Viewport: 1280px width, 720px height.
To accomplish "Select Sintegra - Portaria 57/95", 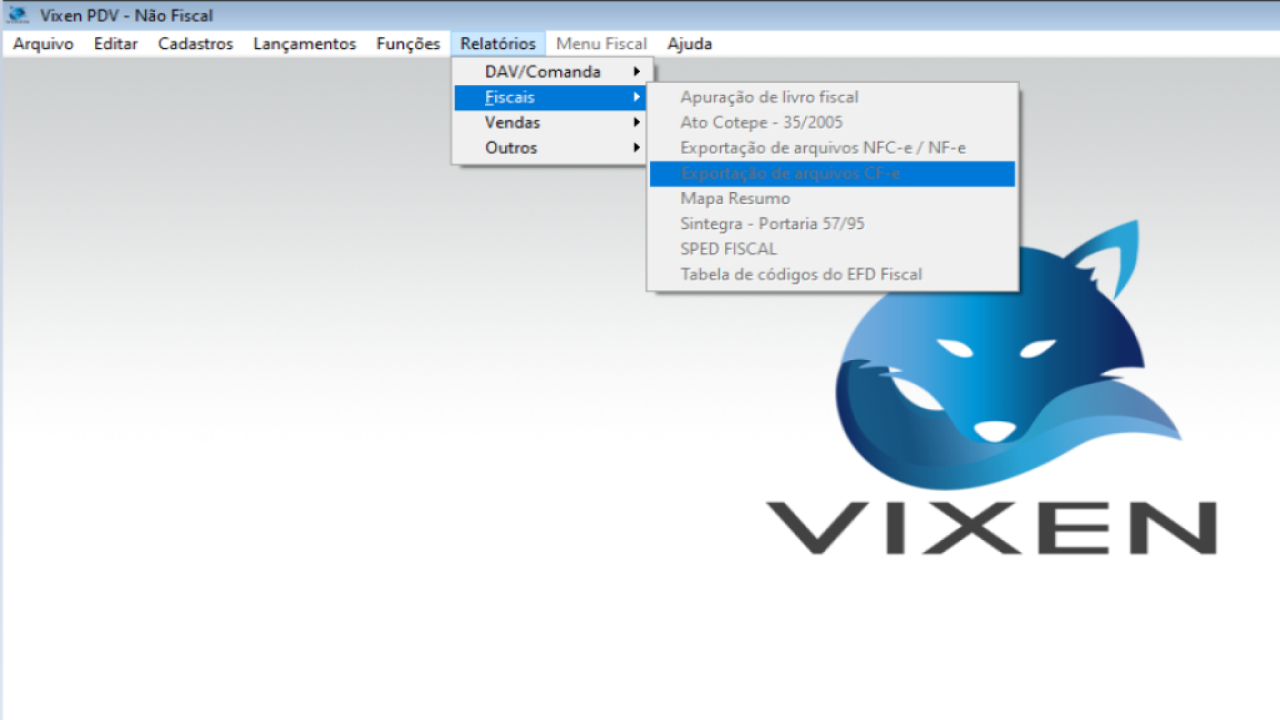I will pyautogui.click(x=772, y=224).
